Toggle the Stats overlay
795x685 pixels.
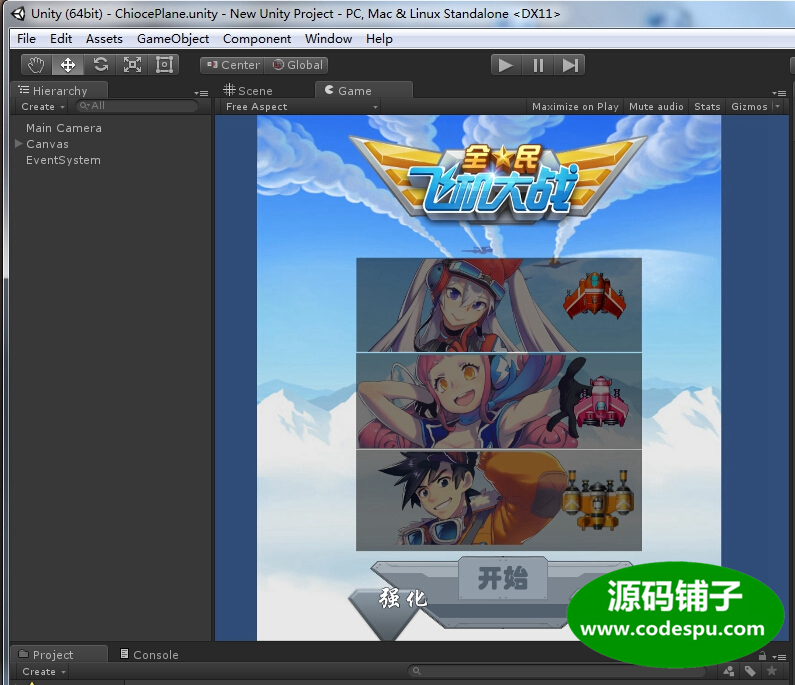point(707,106)
